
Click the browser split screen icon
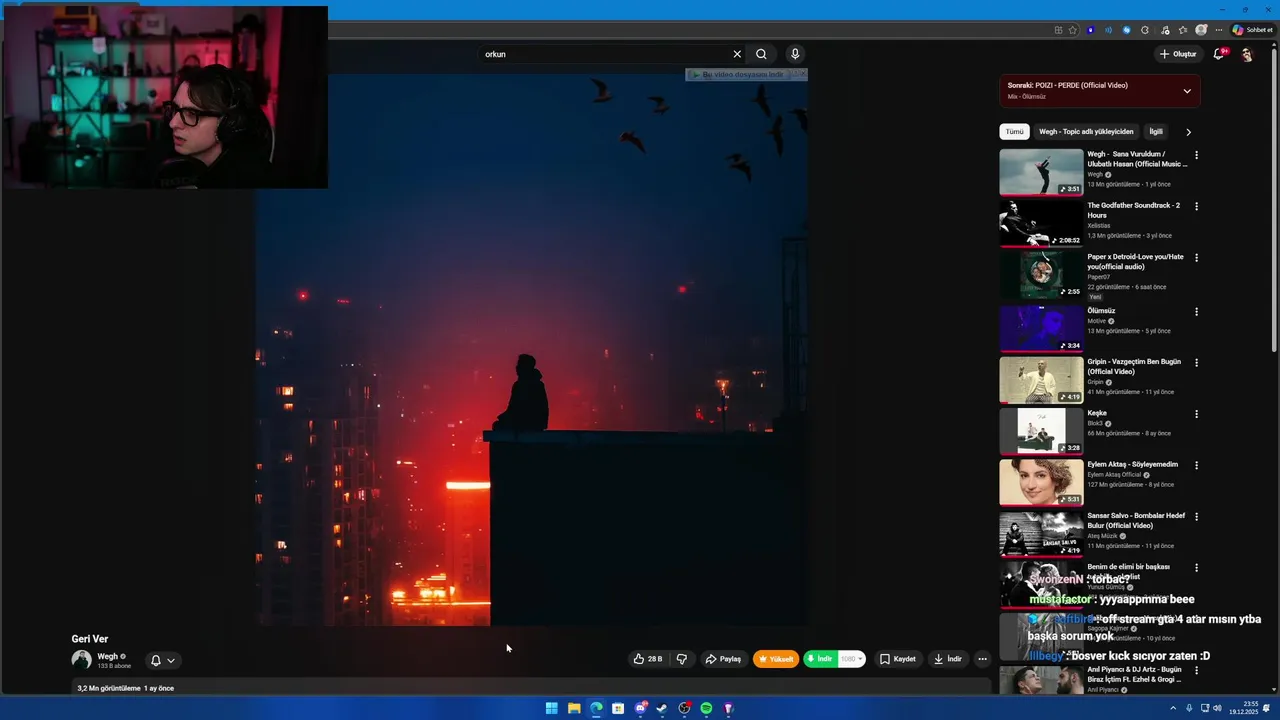(1058, 30)
